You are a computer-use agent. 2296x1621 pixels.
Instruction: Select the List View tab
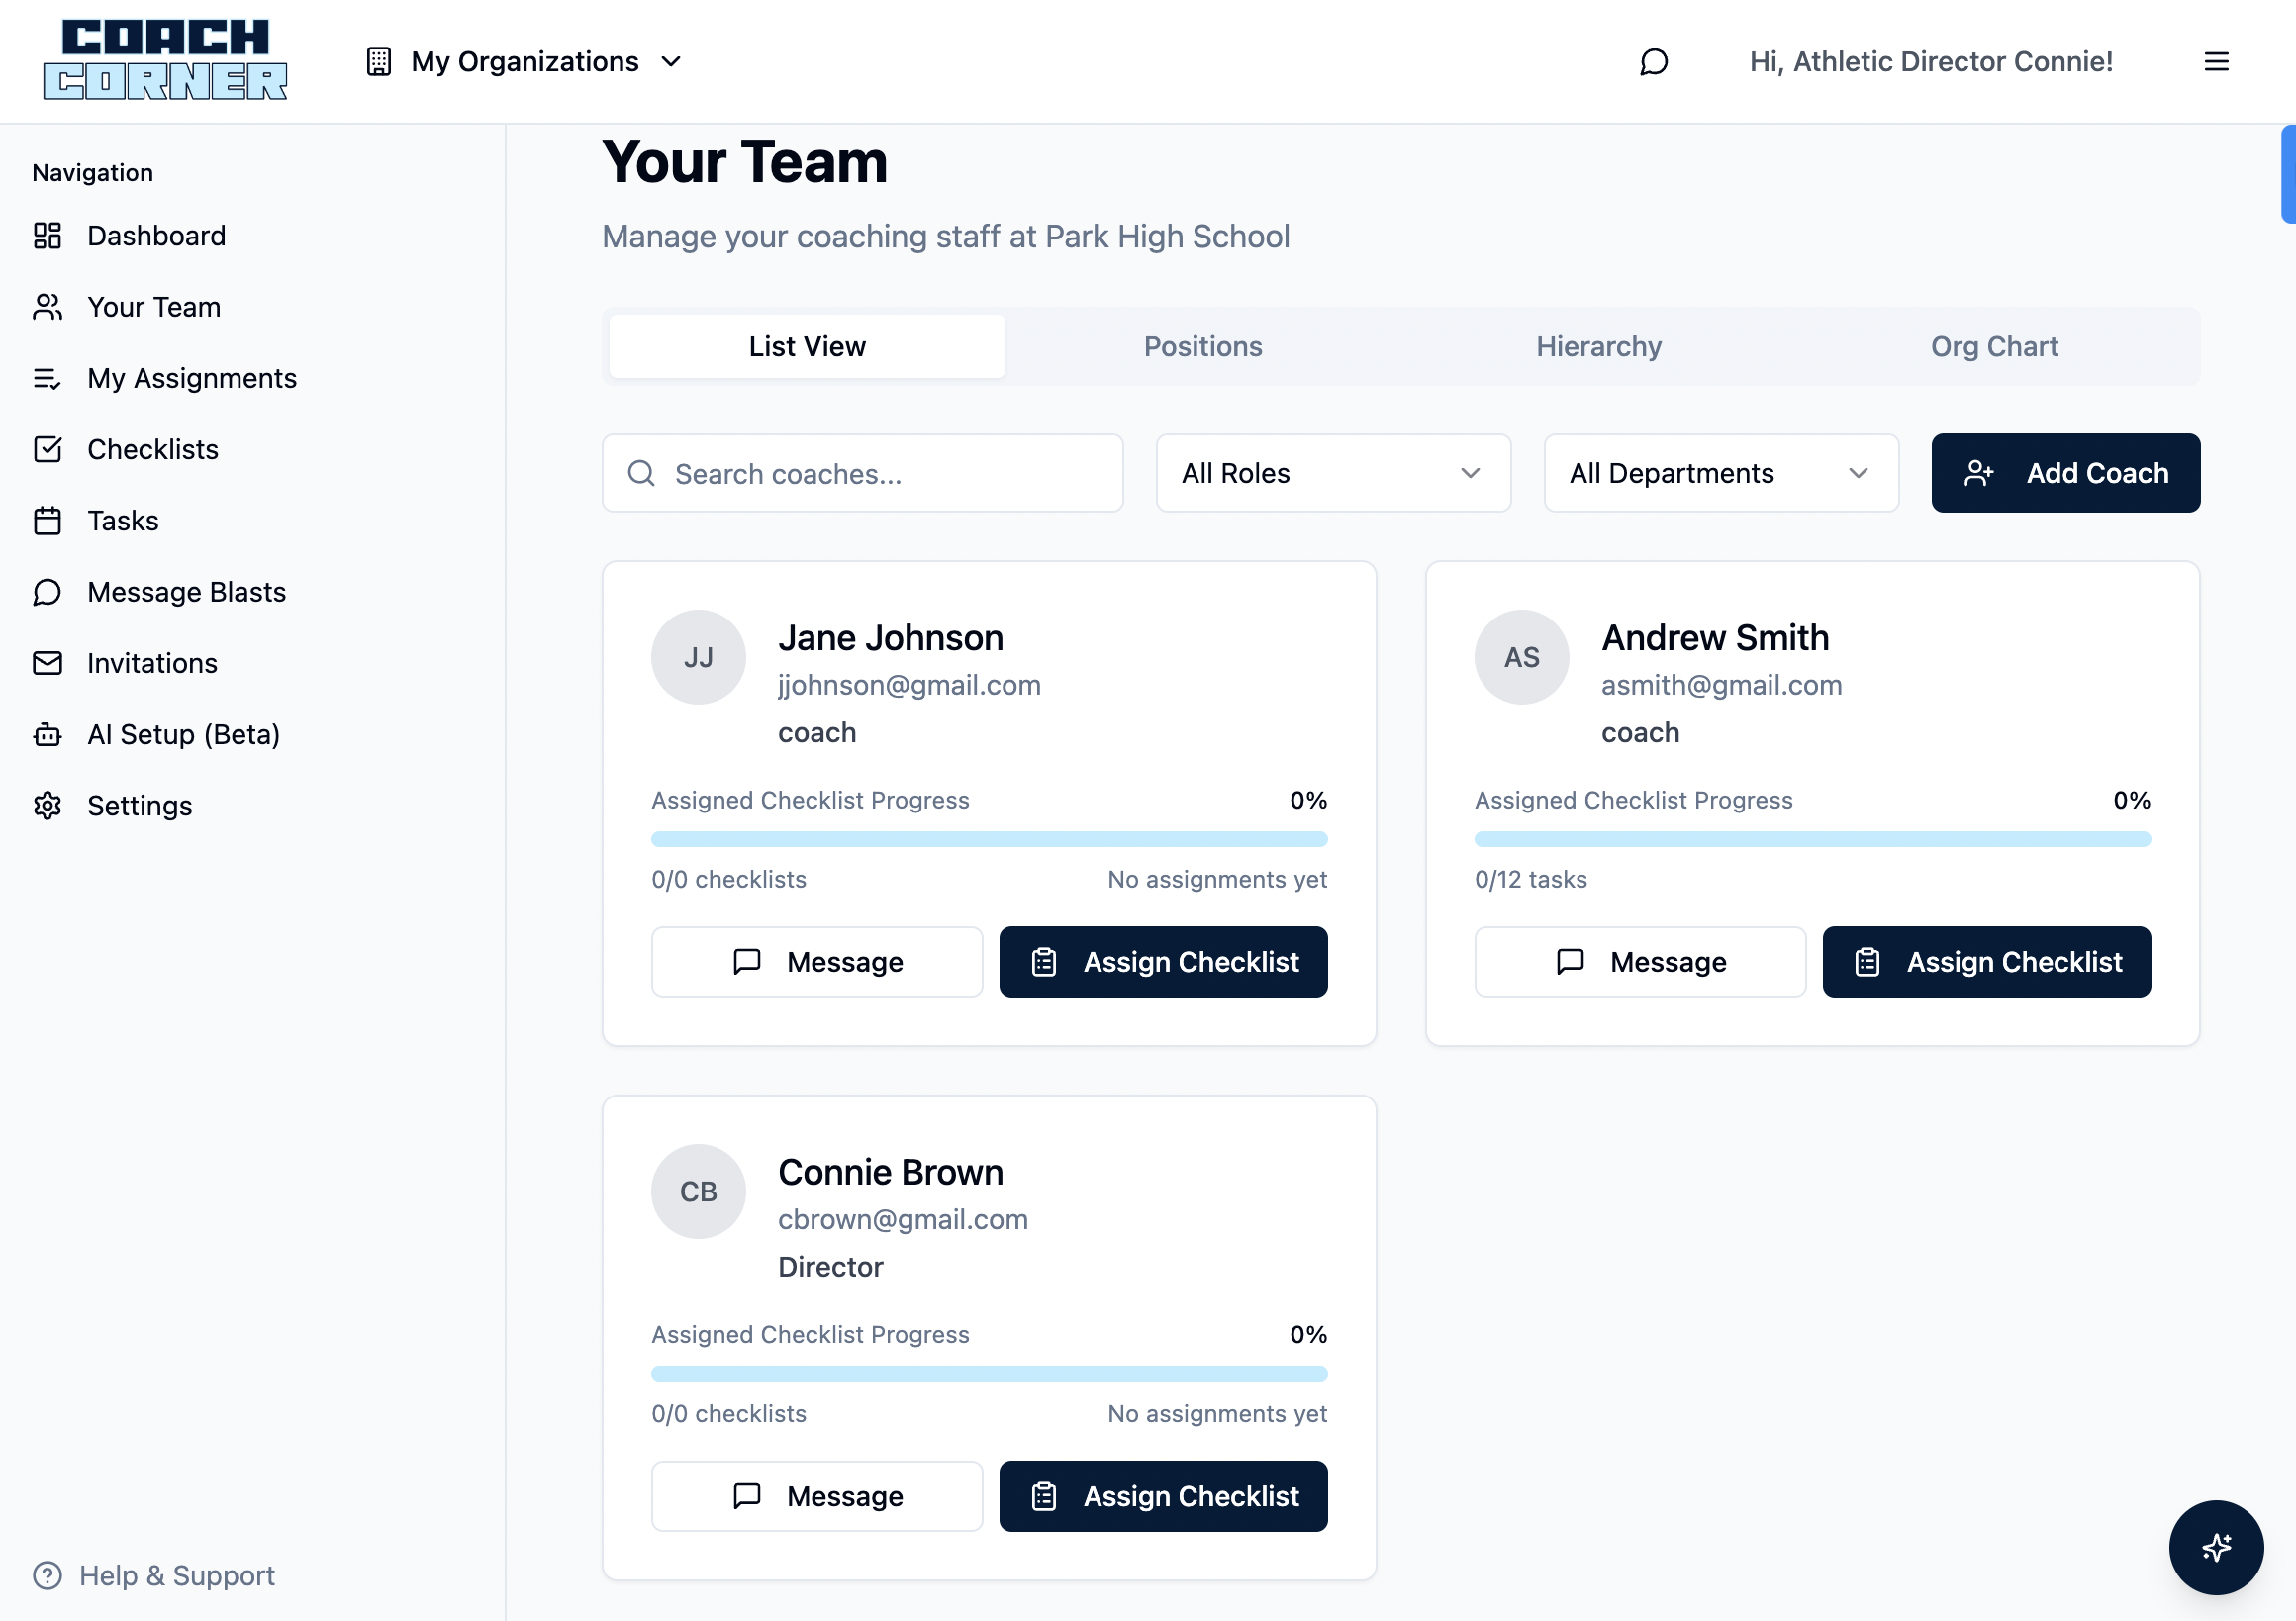pyautogui.click(x=807, y=346)
